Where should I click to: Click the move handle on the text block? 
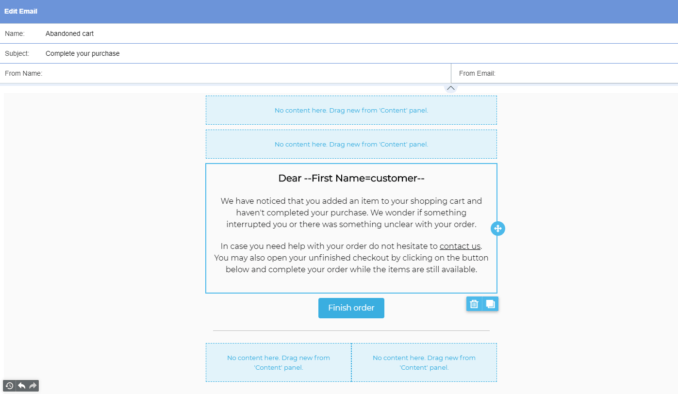[498, 228]
